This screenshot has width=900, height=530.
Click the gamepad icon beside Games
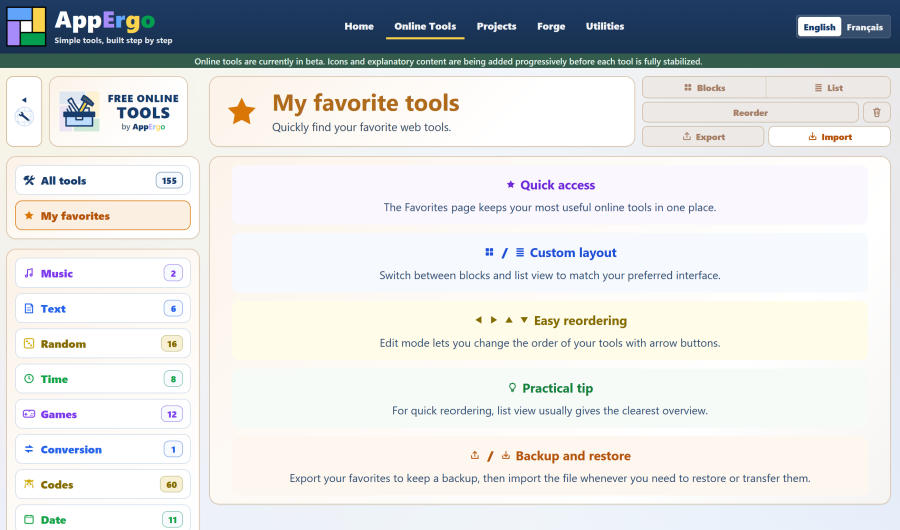pyautogui.click(x=29, y=414)
